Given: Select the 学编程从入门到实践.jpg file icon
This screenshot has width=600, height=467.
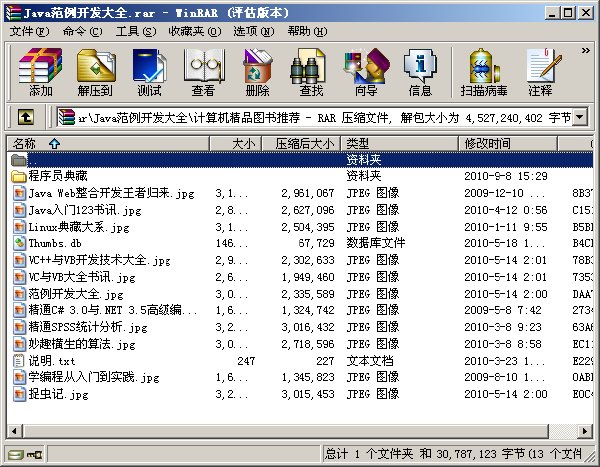Looking at the screenshot, I should [19, 377].
